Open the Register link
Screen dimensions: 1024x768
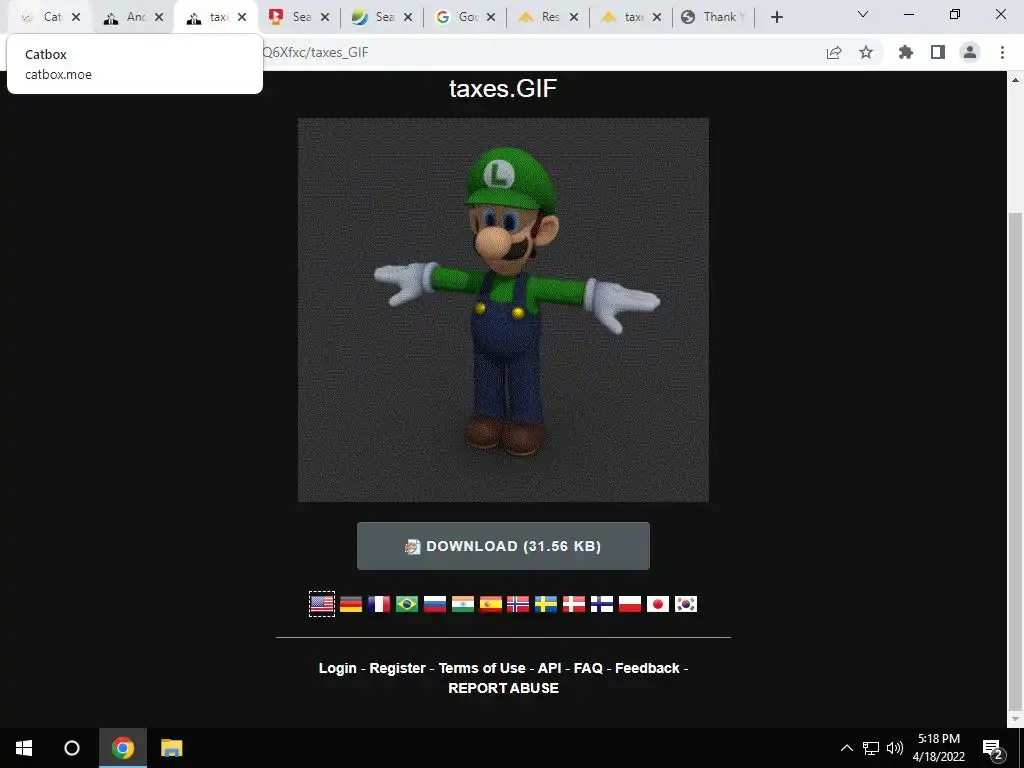click(x=398, y=668)
